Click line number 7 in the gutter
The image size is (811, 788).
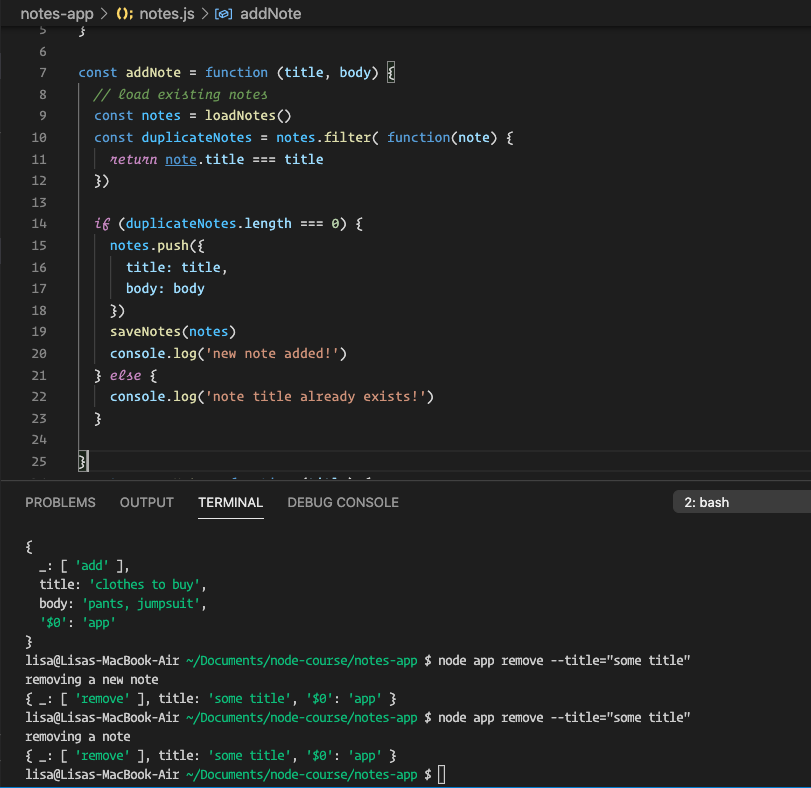43,73
